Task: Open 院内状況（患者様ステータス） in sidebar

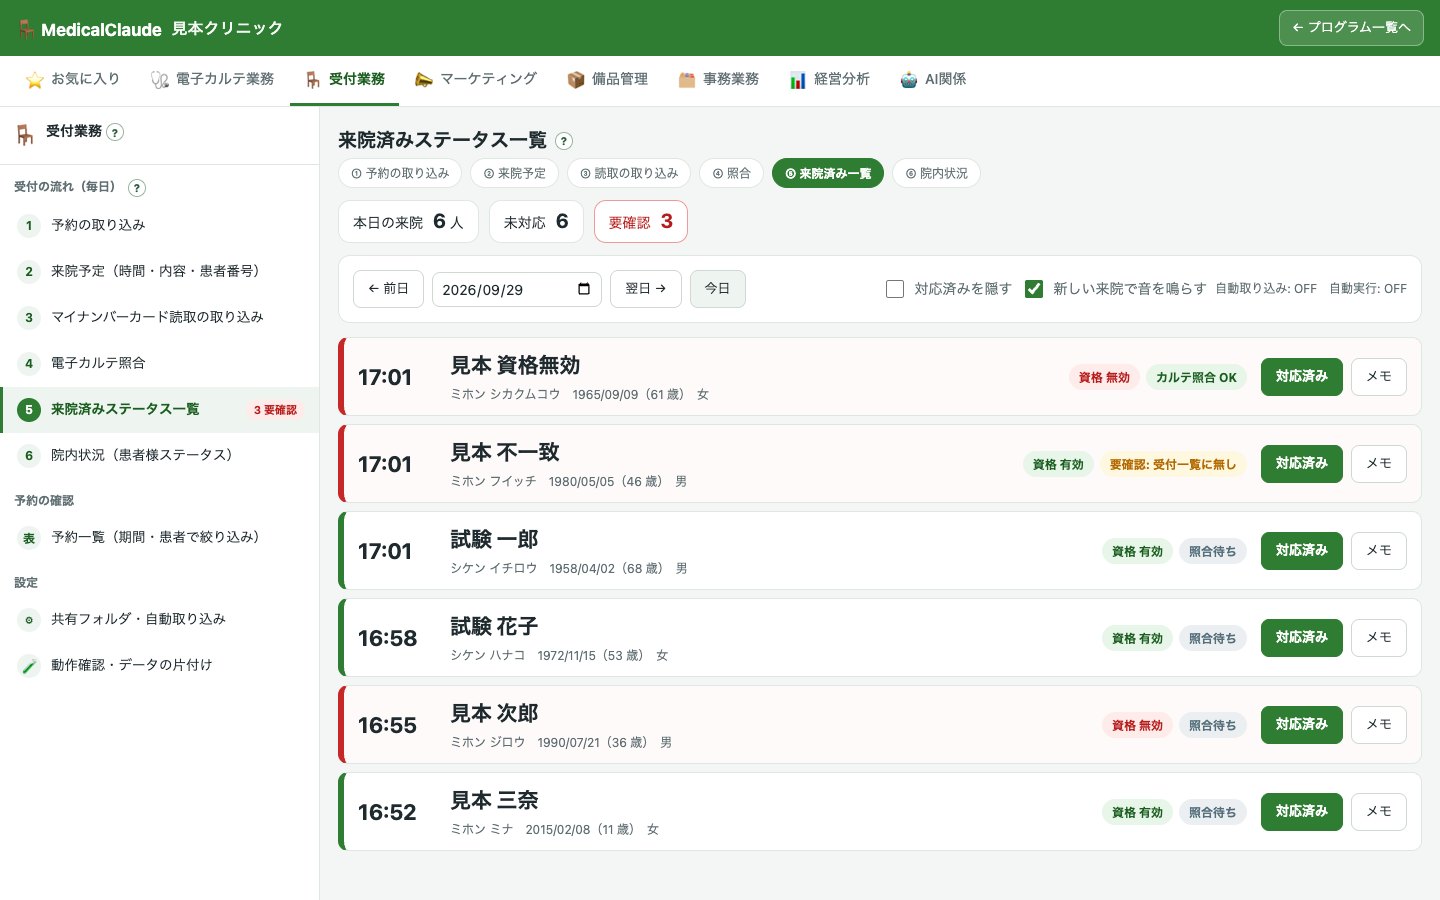Action: pyautogui.click(x=160, y=456)
